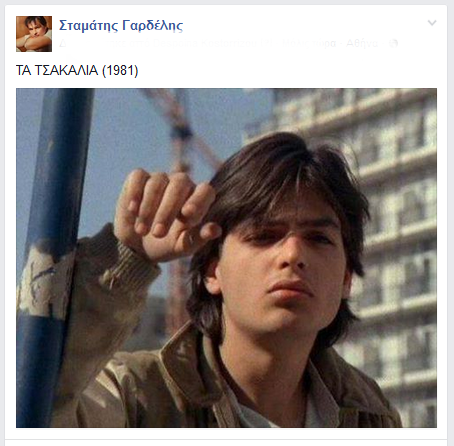Click the globe audience privacy icon
Image resolution: width=454 pixels, height=446 pixels.
click(x=394, y=43)
